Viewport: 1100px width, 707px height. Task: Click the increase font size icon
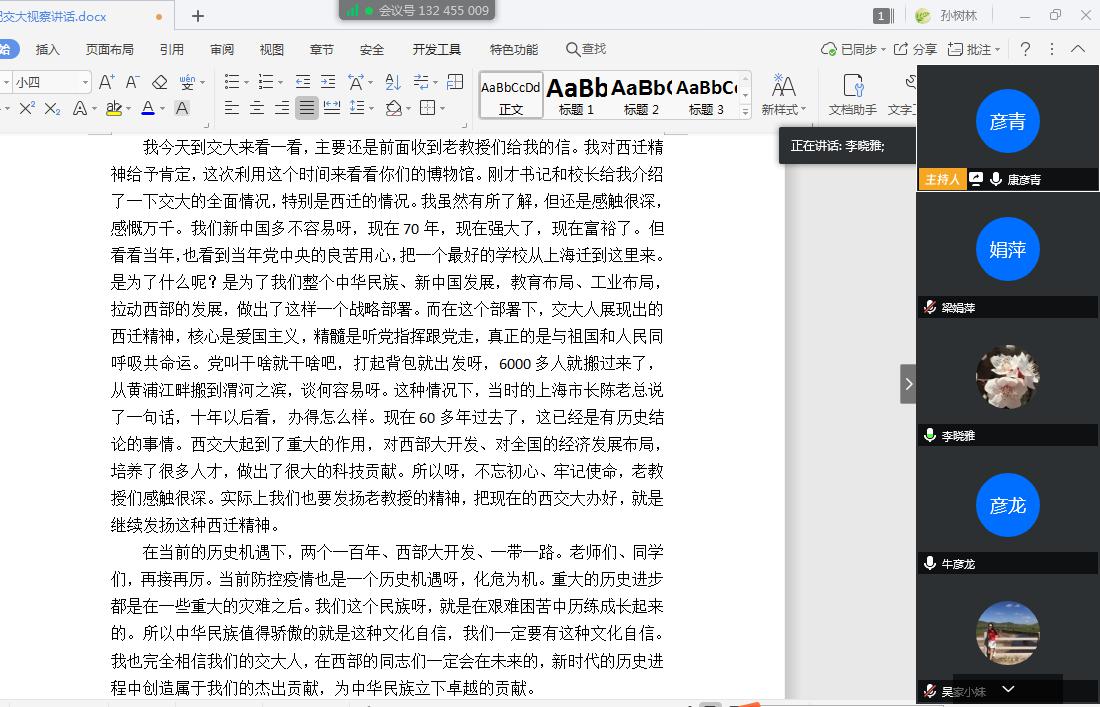point(106,82)
